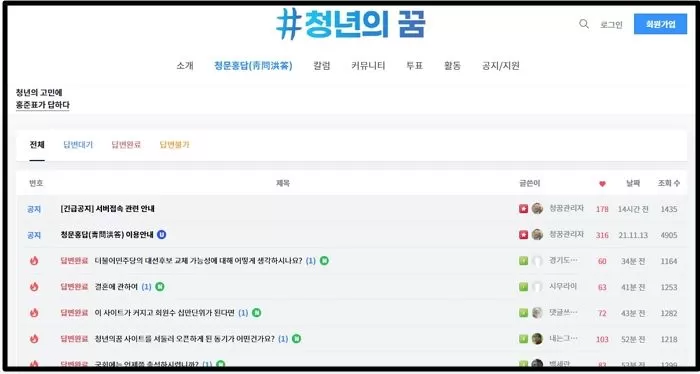Click the green N badge on 청년의꿈 사이트를 post
This screenshot has width=700, height=374.
296,339
